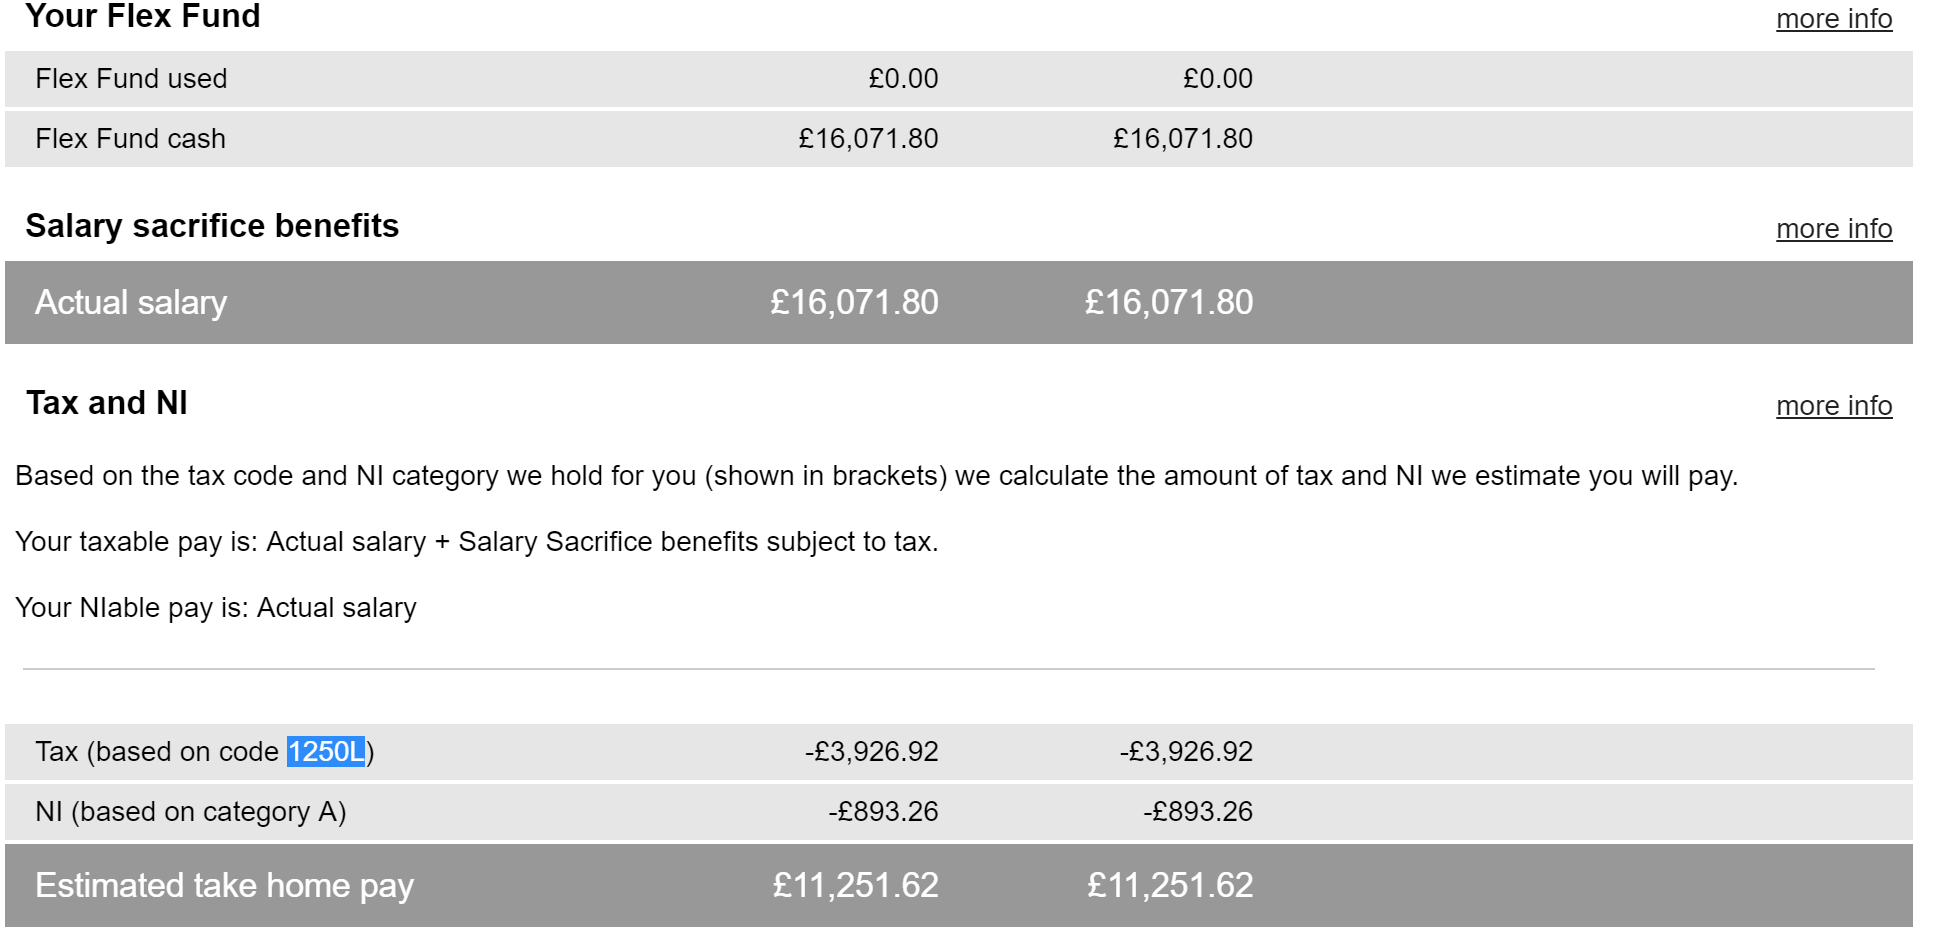This screenshot has width=1946, height=928.
Task: Click the highlighted tax code 1250L
Action: (326, 752)
